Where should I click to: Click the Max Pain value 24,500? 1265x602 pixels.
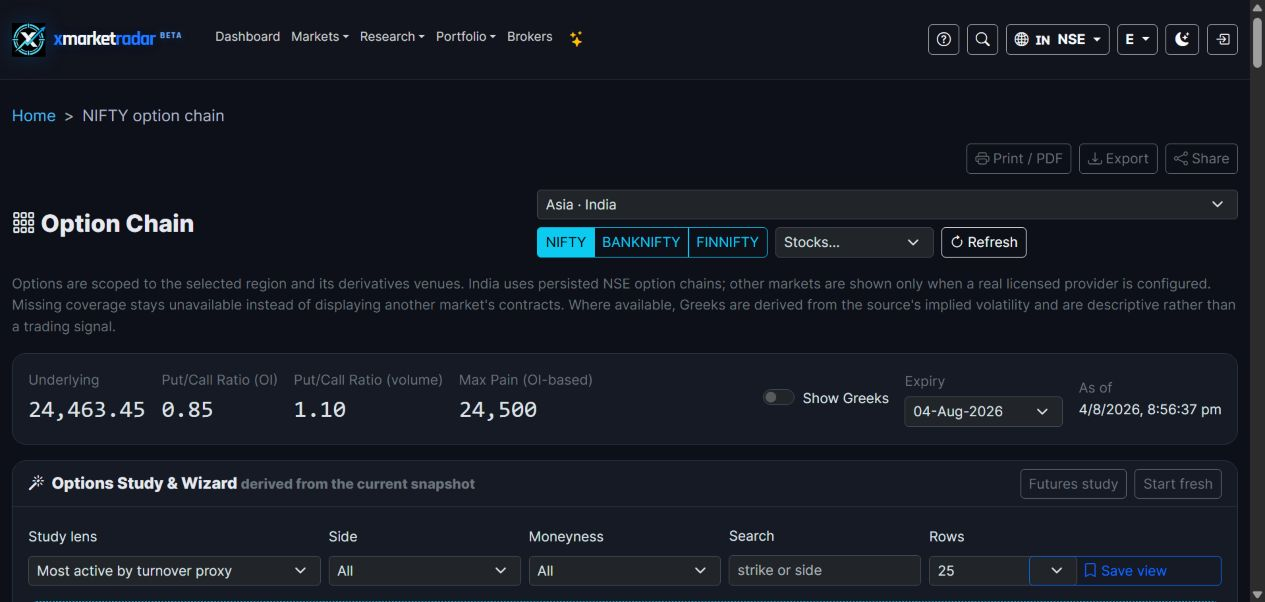coord(498,409)
